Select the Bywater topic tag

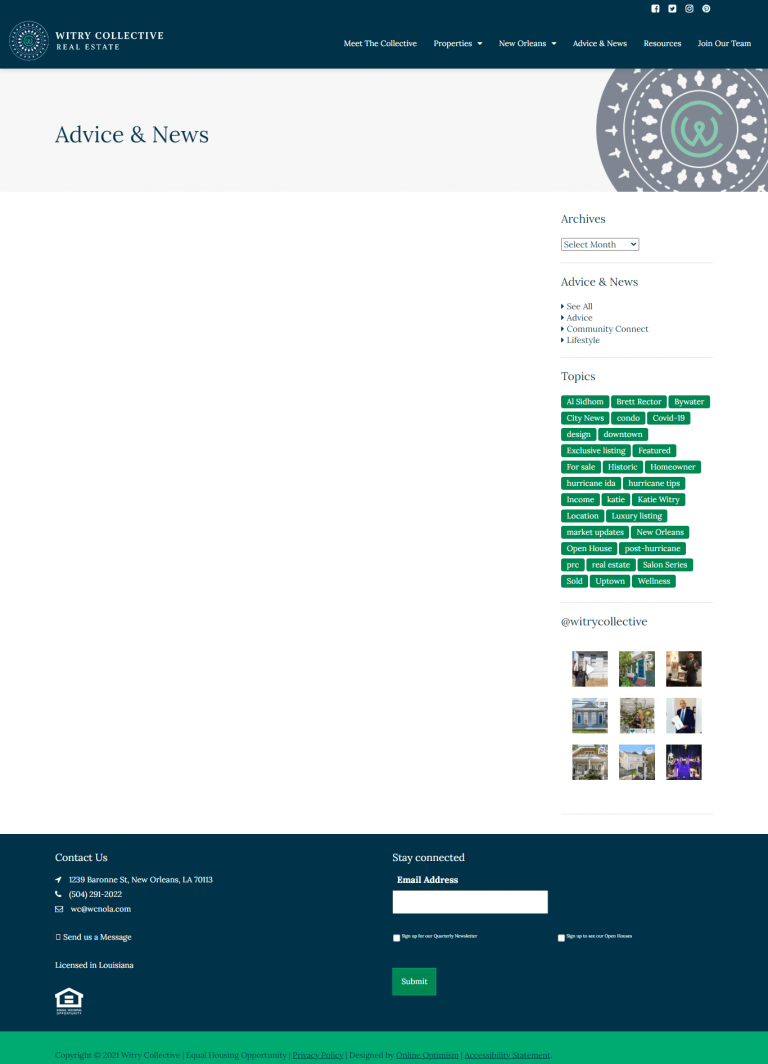689,402
